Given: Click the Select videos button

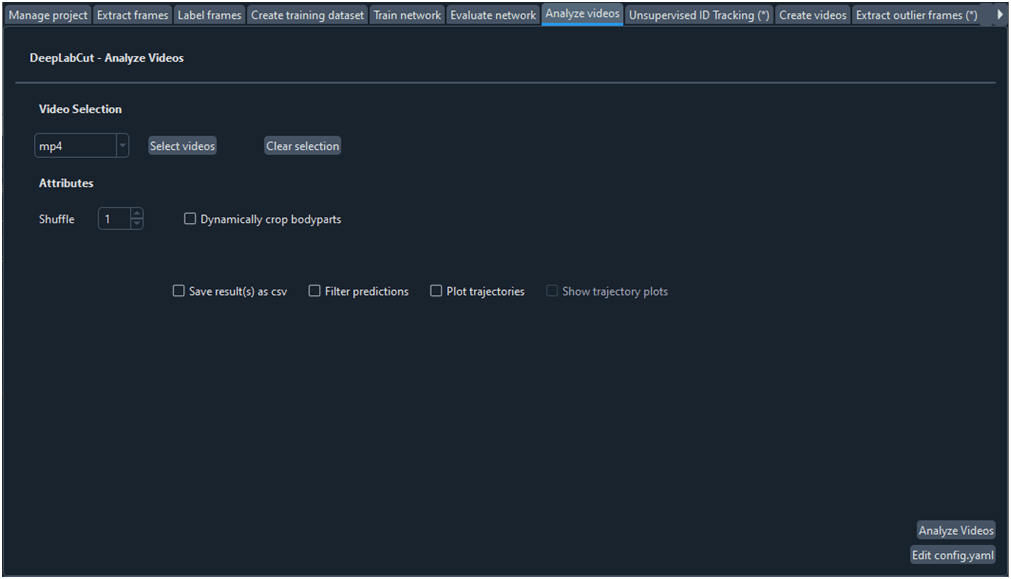Looking at the screenshot, I should click(x=182, y=146).
